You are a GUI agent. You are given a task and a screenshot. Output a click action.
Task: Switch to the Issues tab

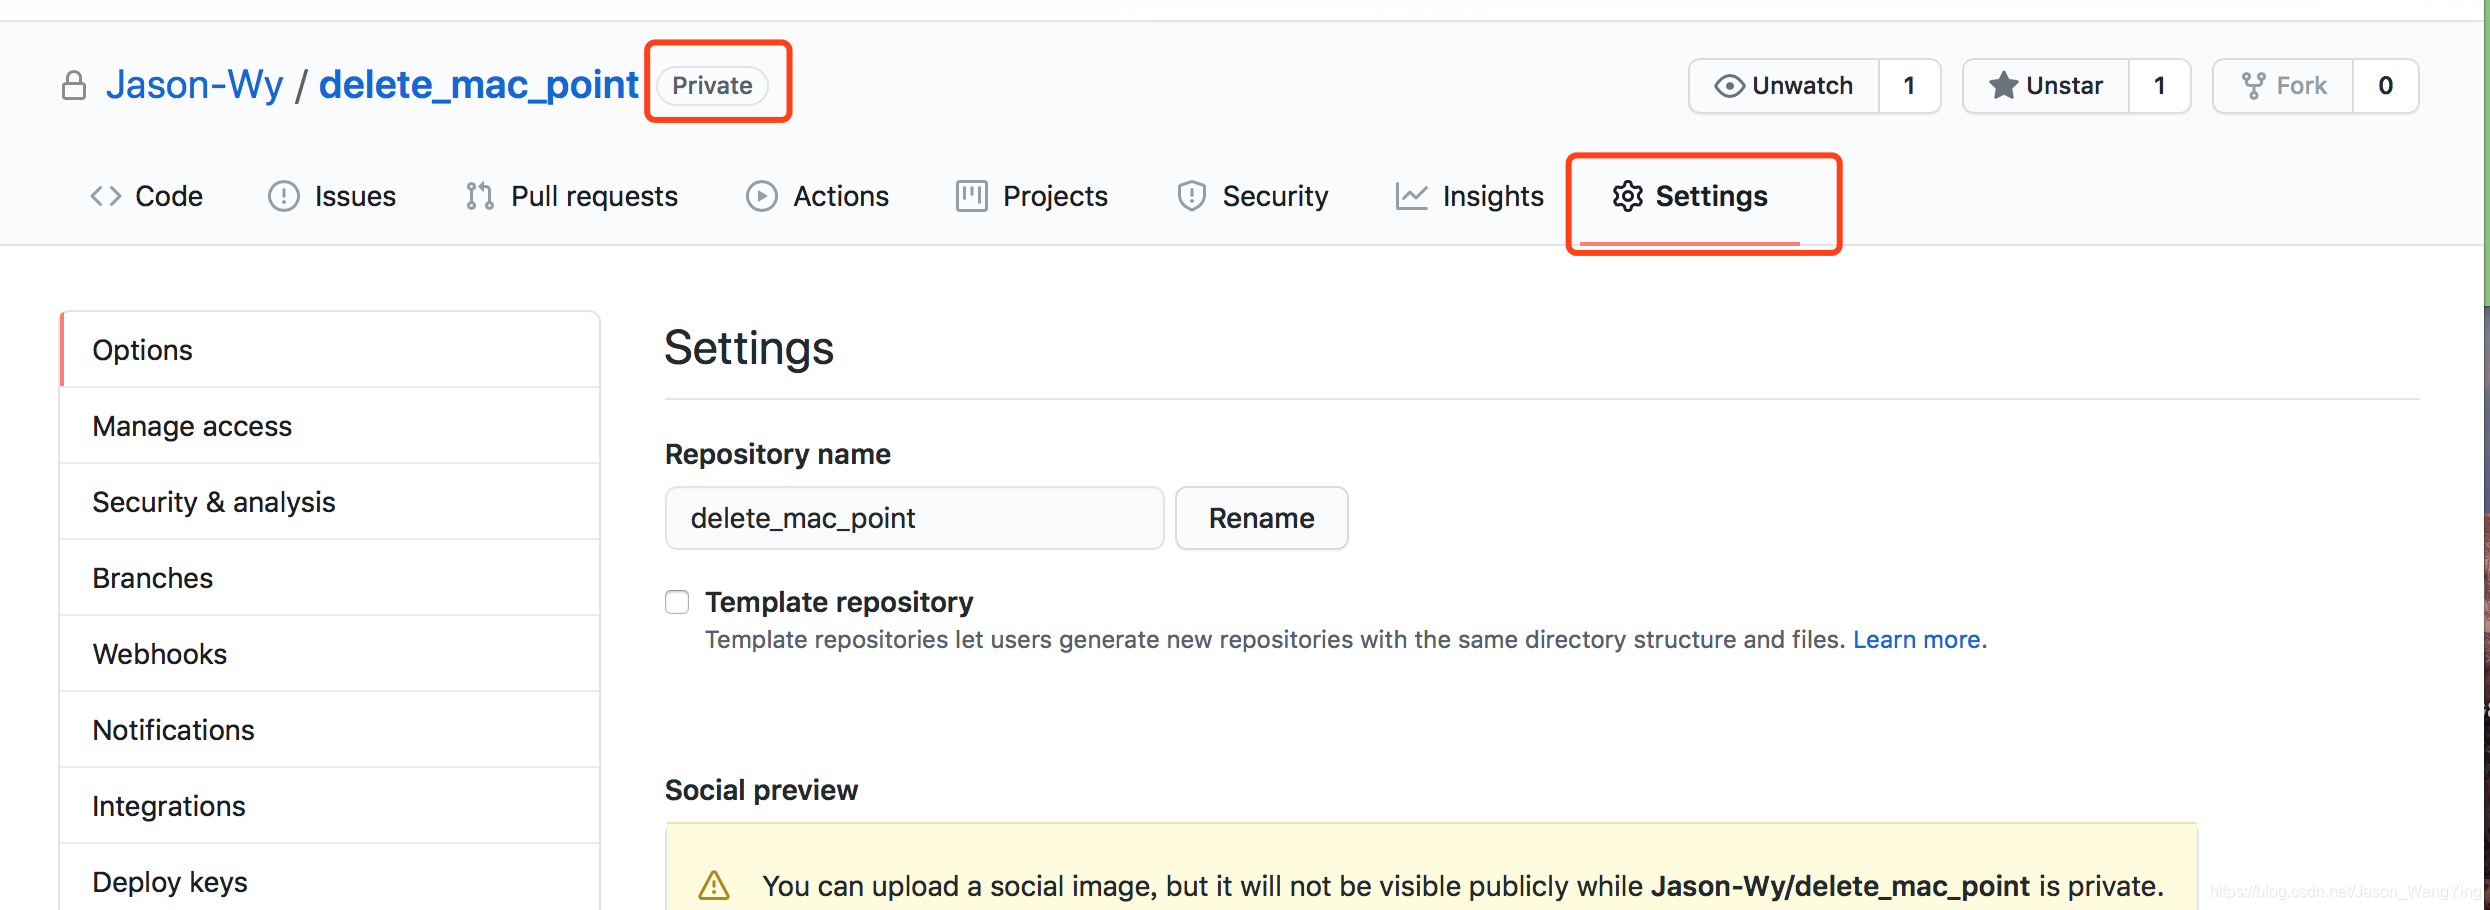click(332, 196)
